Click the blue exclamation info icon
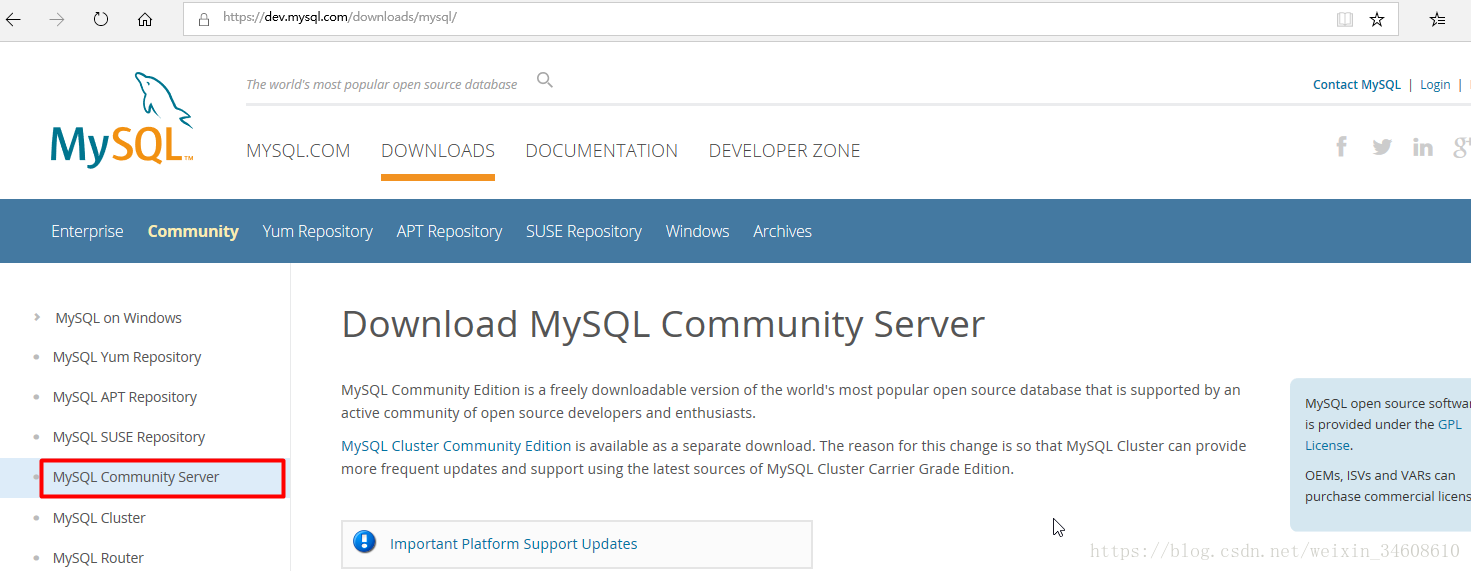This screenshot has height=571, width=1471. tap(365, 543)
